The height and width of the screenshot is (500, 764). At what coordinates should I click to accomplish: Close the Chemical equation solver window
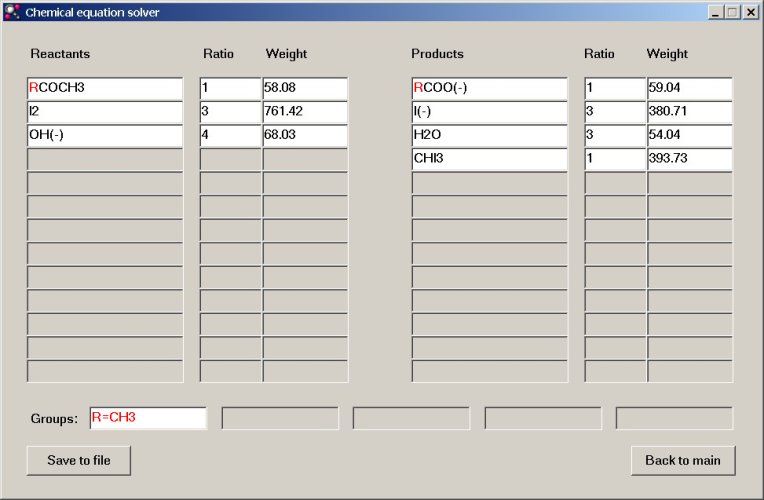pos(751,12)
